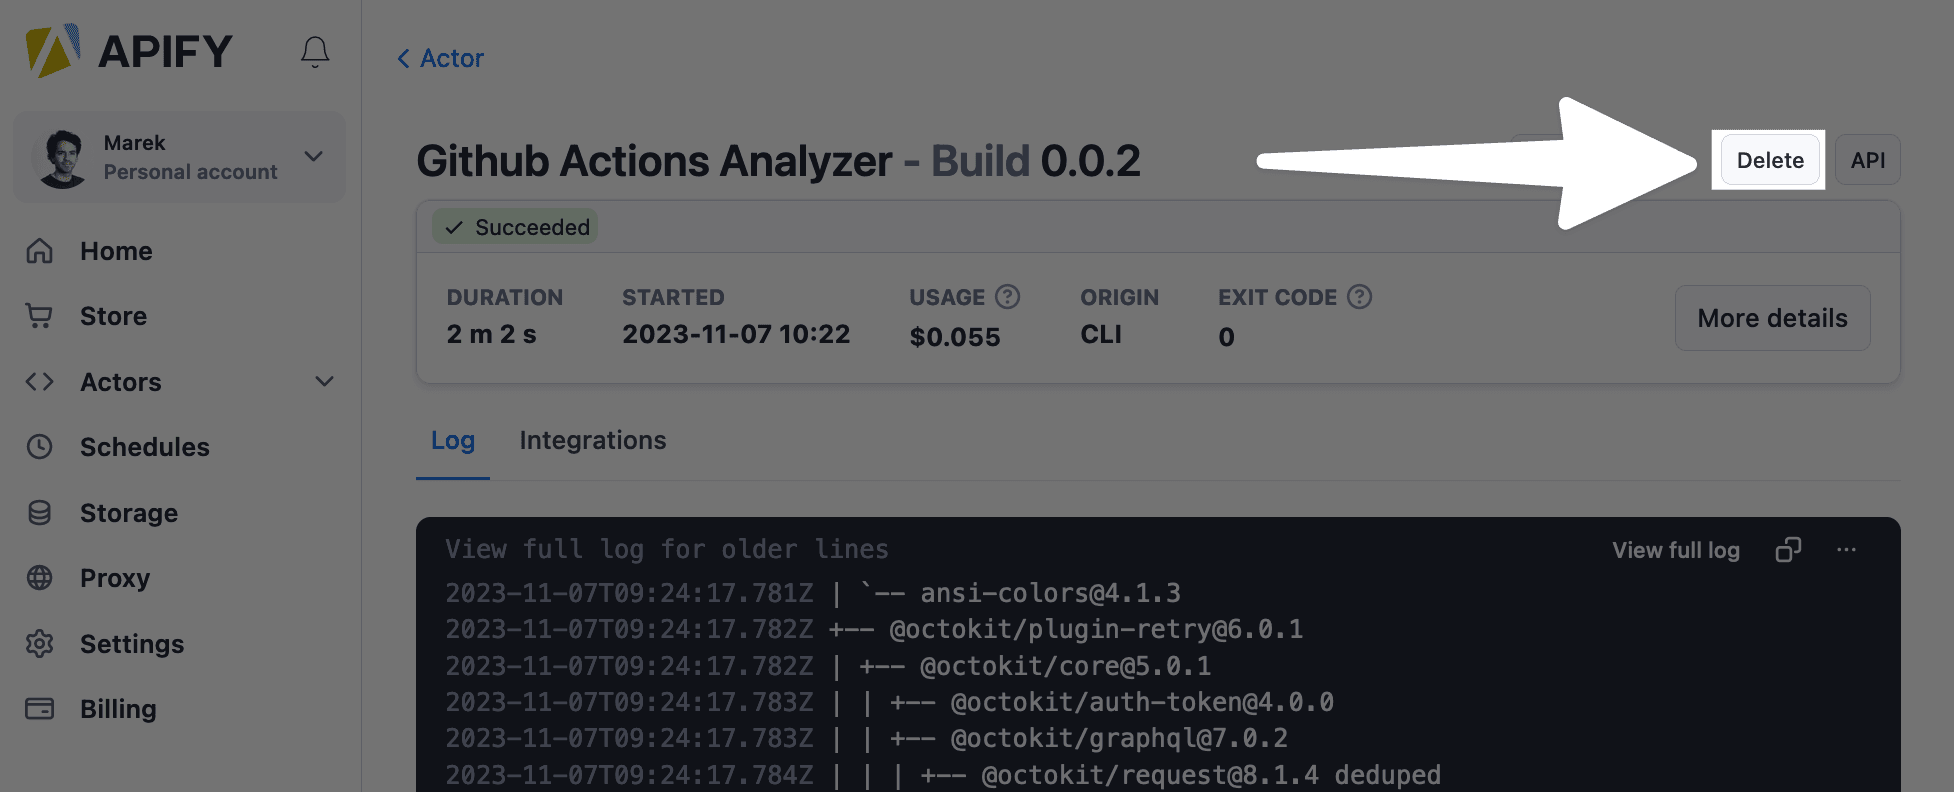
Task: Copy log using the copy icon
Action: 1788,550
